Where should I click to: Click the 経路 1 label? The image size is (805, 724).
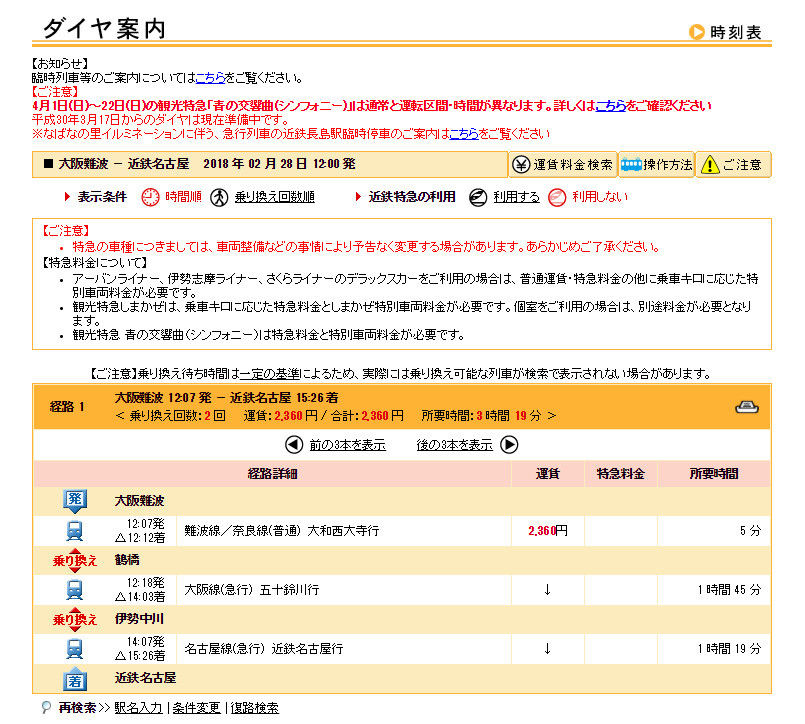(x=67, y=407)
